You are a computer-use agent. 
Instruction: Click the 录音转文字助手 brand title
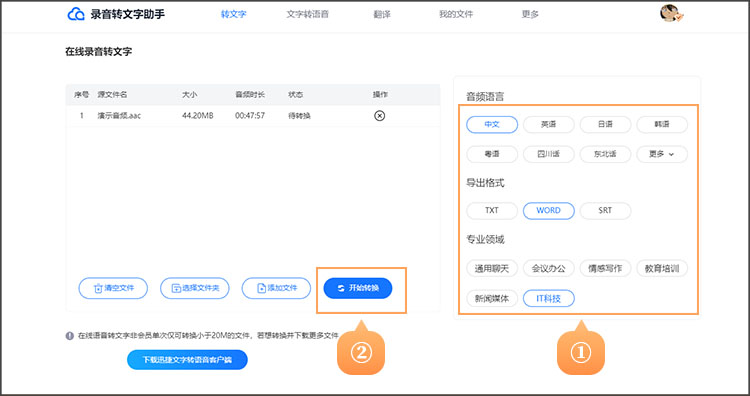tap(128, 14)
